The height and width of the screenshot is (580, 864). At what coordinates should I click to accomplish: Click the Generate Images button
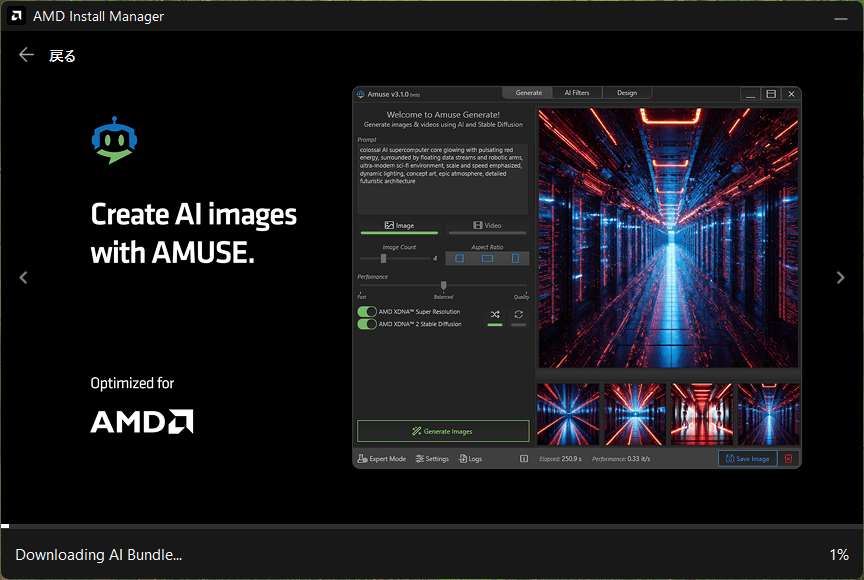click(442, 431)
